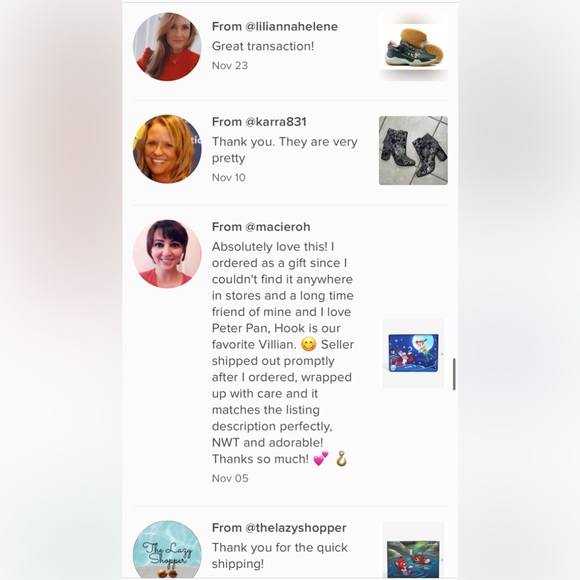Open the Peter Pan wallet listing image
Image resolution: width=580 pixels, height=580 pixels.
(x=413, y=353)
